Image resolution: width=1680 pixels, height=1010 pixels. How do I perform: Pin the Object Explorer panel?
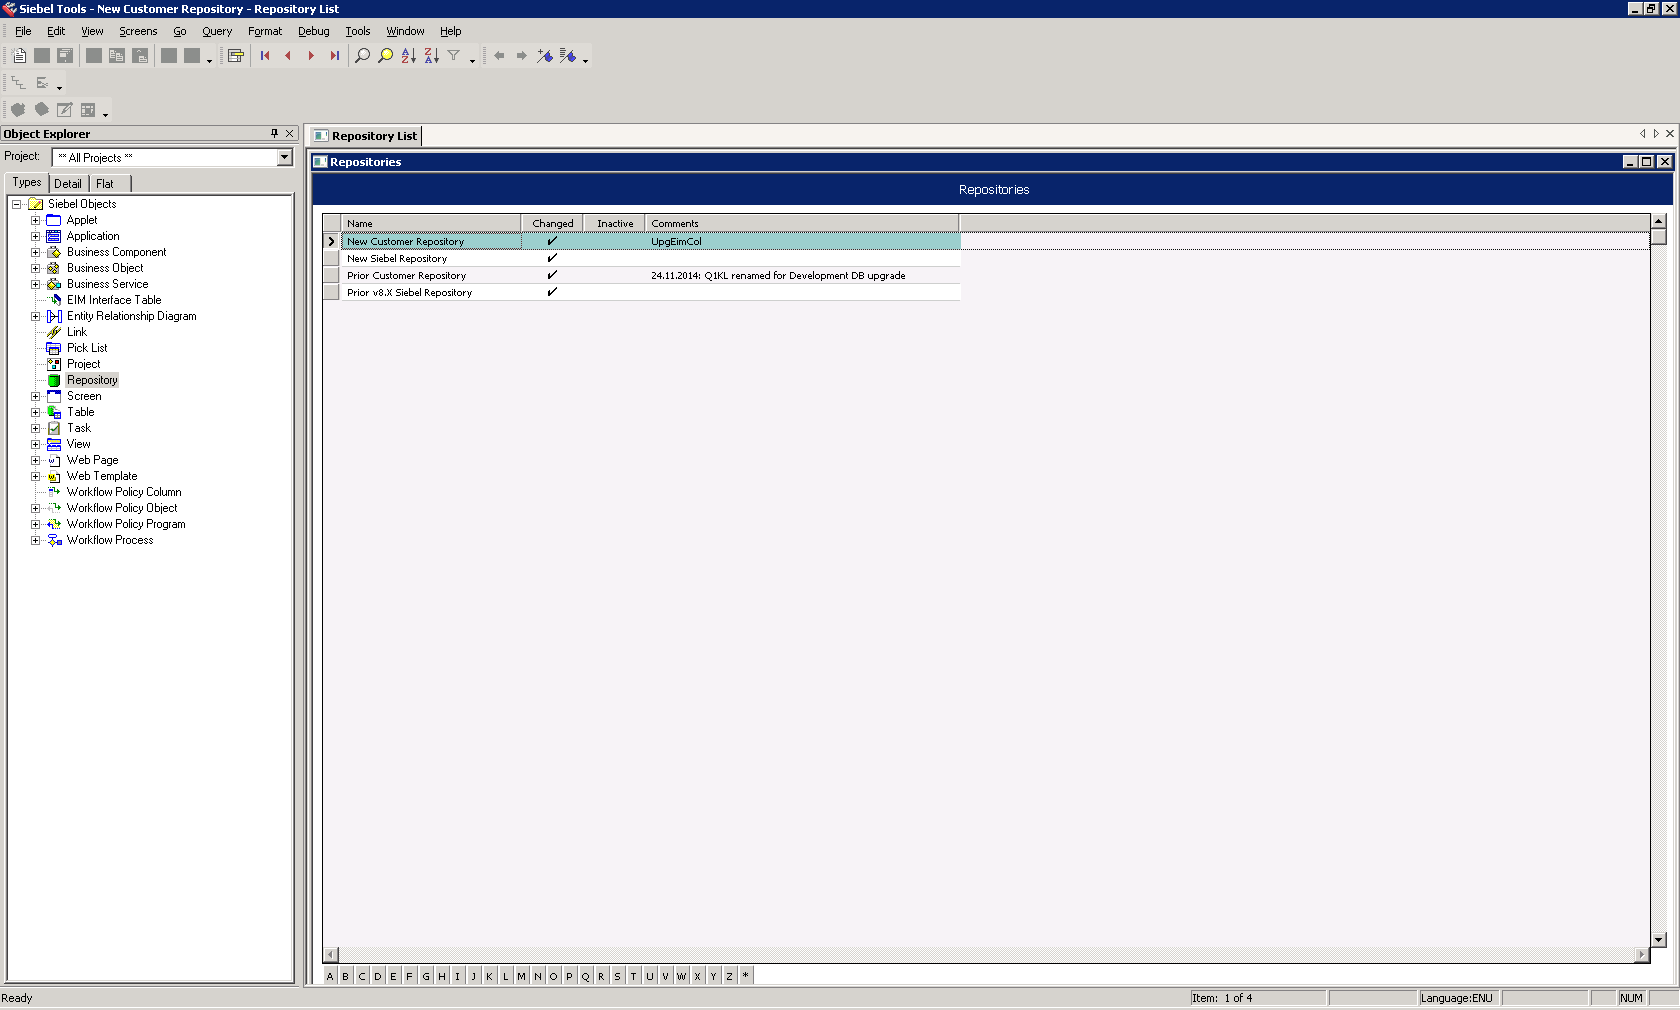274,133
